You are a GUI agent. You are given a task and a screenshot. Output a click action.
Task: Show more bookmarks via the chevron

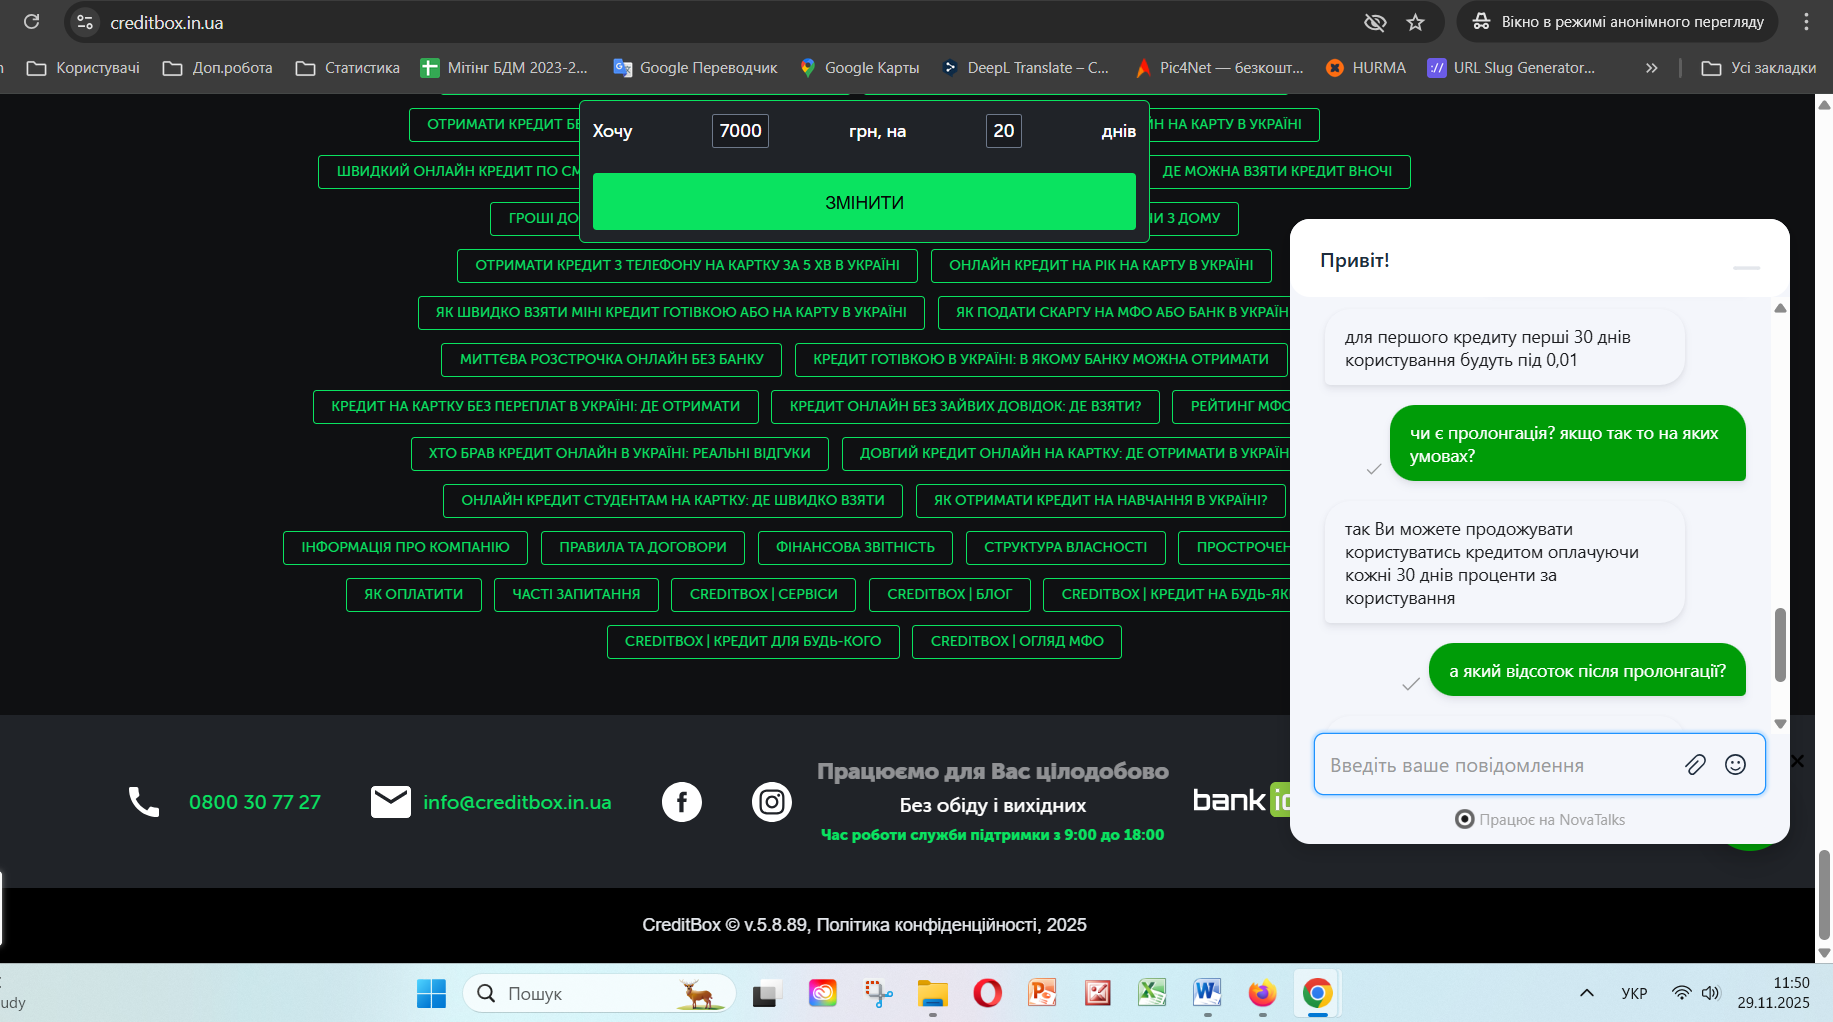pyautogui.click(x=1651, y=68)
